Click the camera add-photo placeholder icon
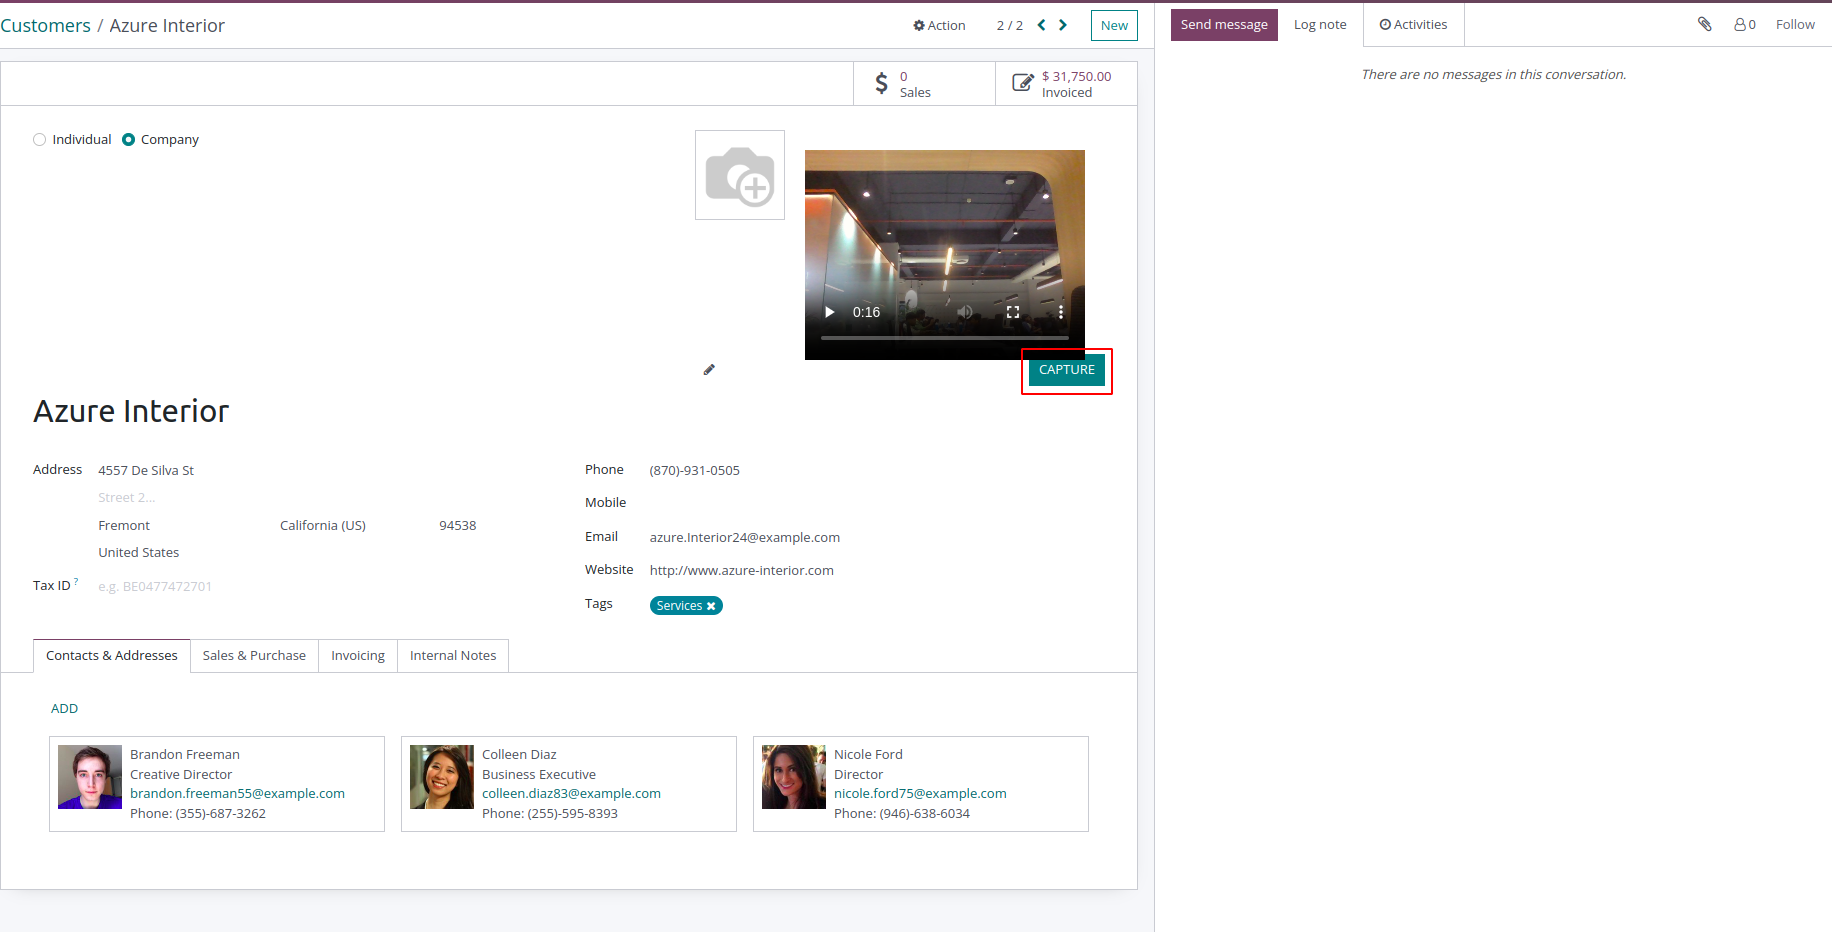 [x=740, y=175]
